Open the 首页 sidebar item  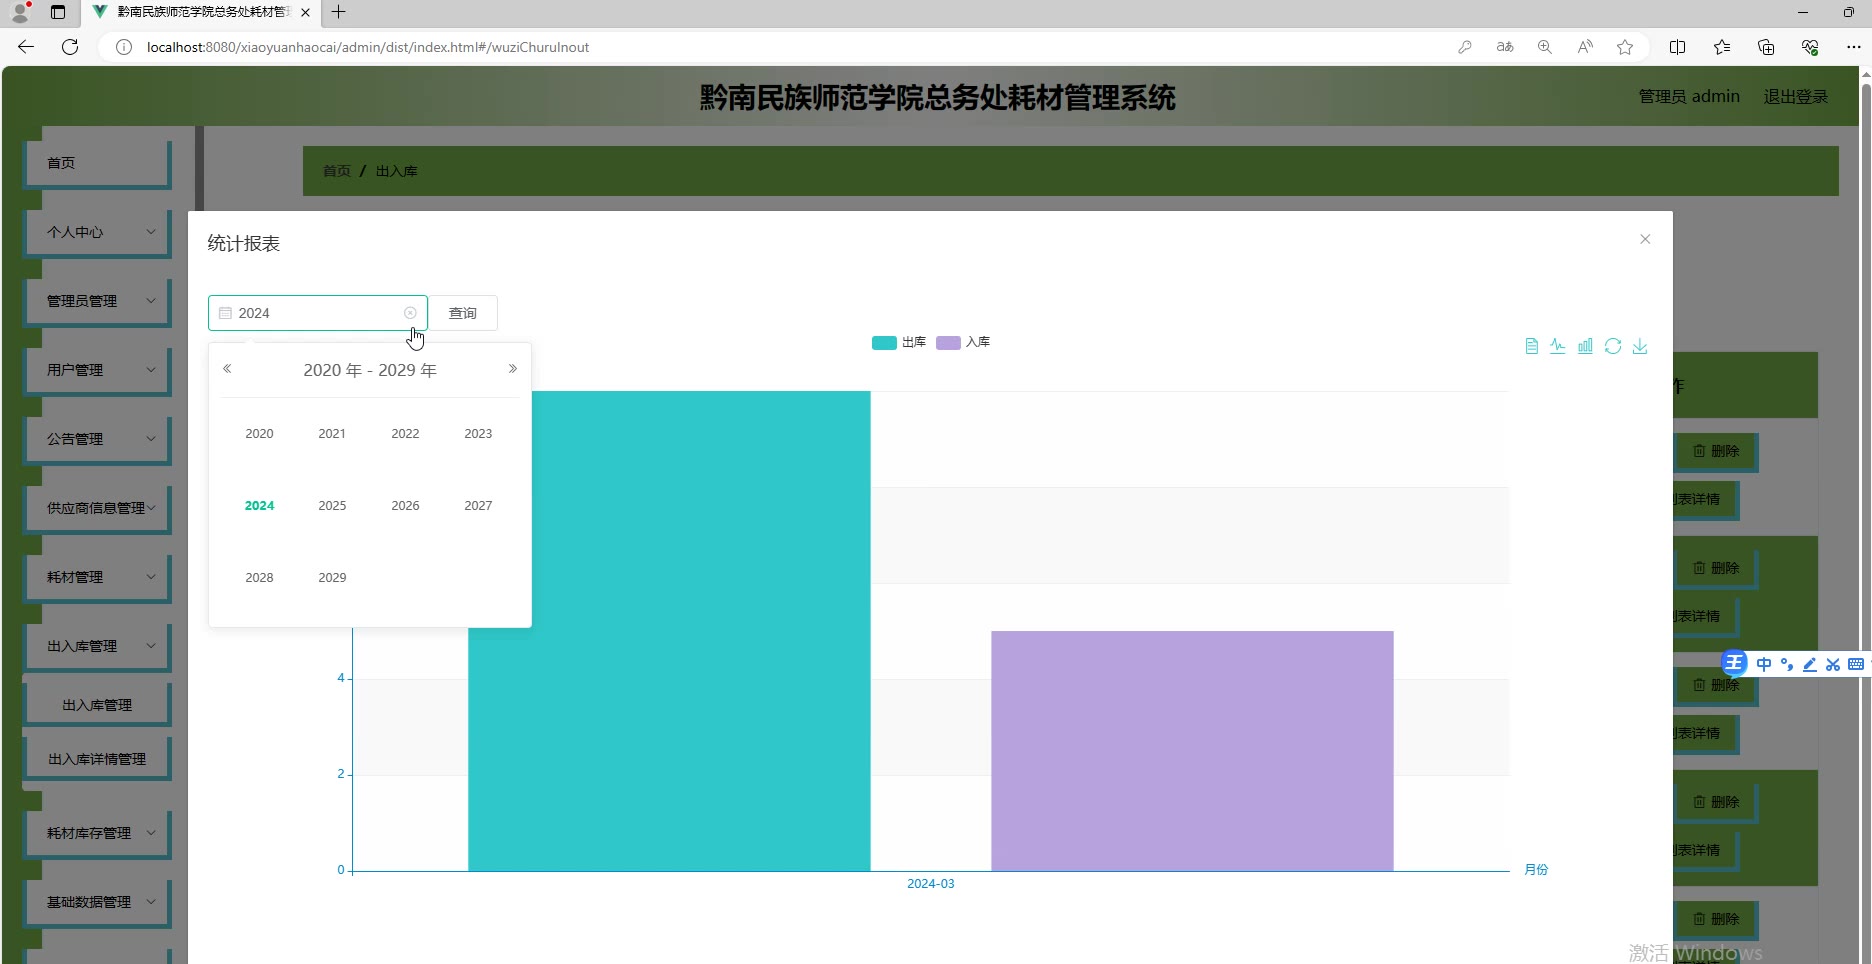click(98, 163)
